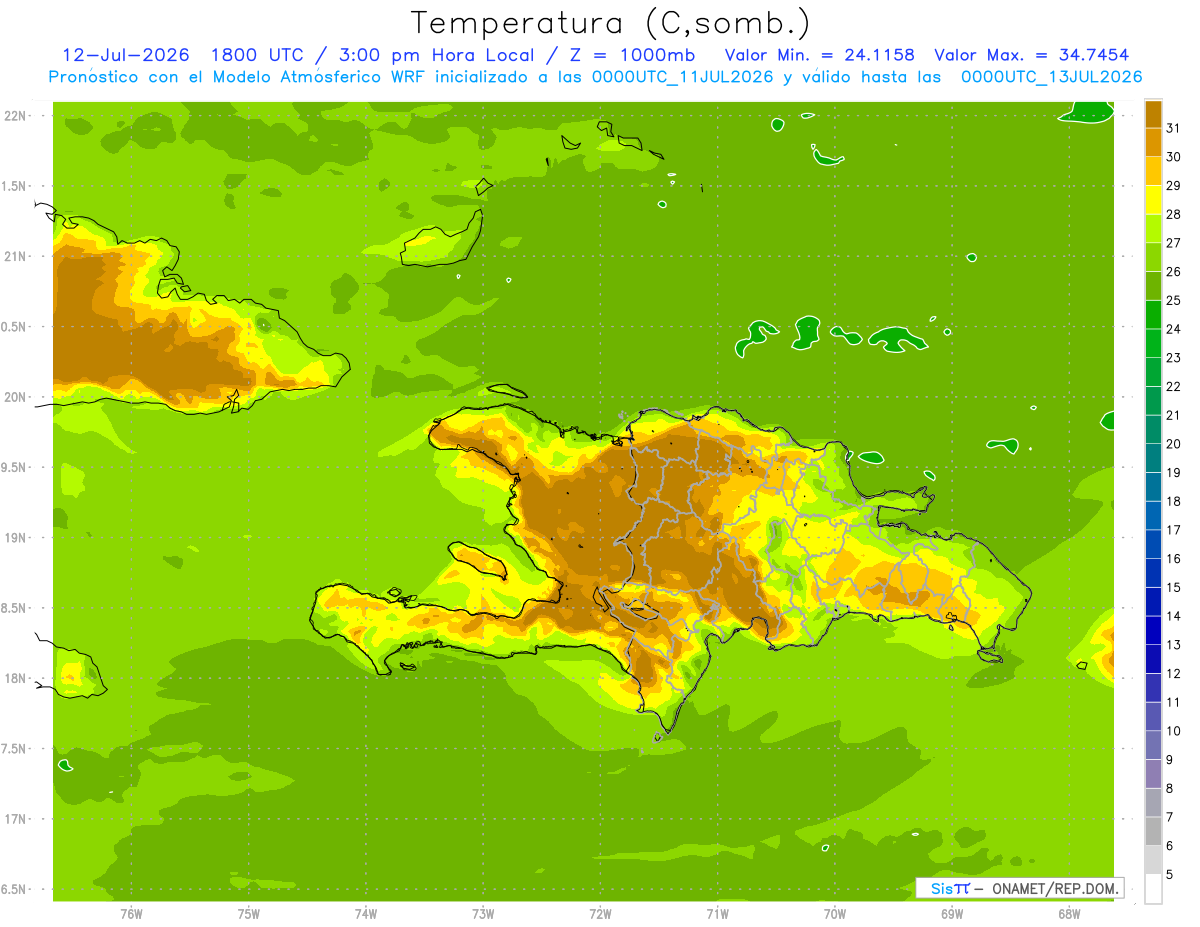The image size is (1200, 927).
Task: Click the legend value 12
Action: coord(1174,674)
